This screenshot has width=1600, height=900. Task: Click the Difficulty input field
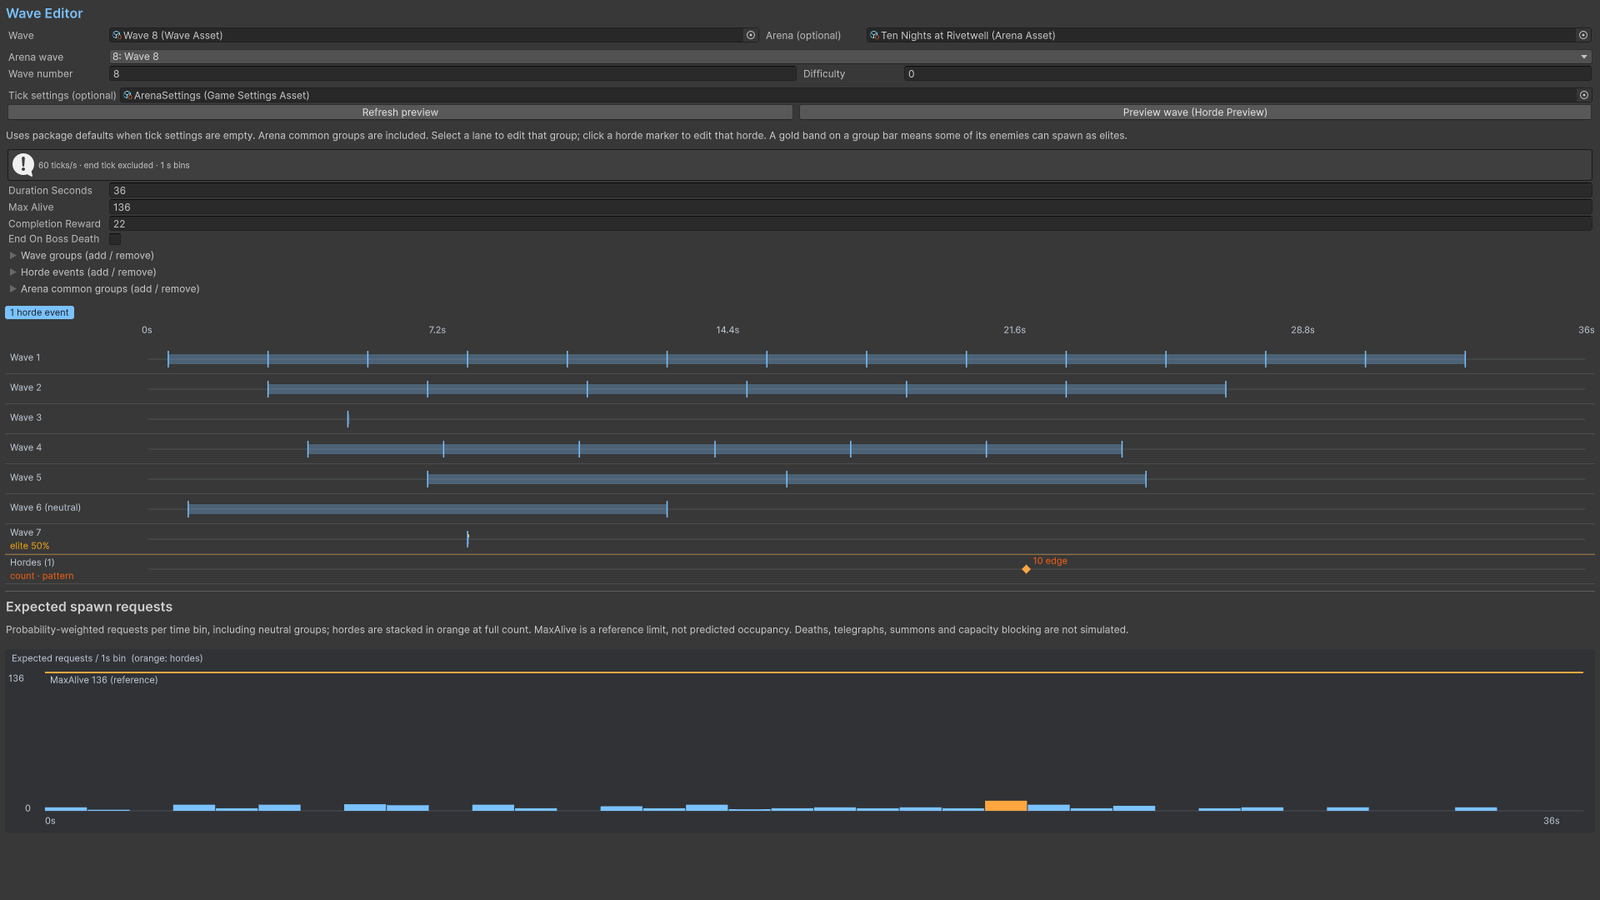click(x=1247, y=74)
